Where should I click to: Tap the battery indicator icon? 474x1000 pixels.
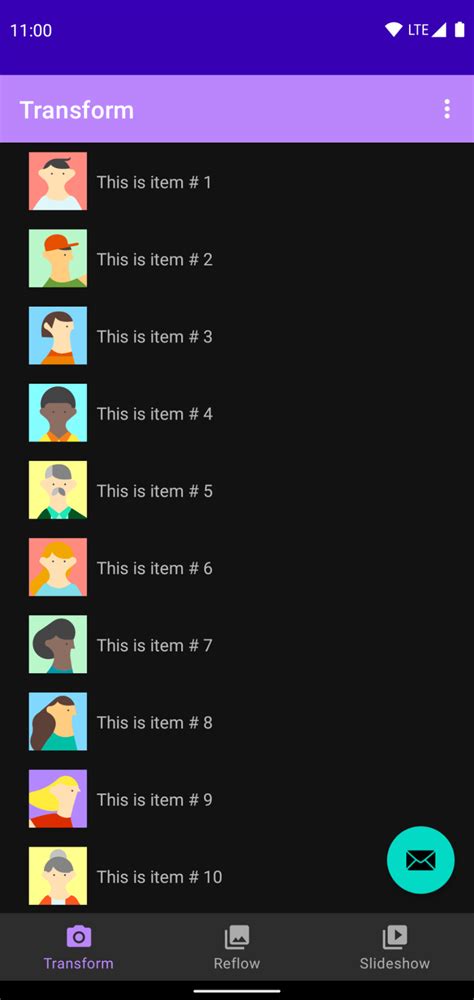click(459, 30)
